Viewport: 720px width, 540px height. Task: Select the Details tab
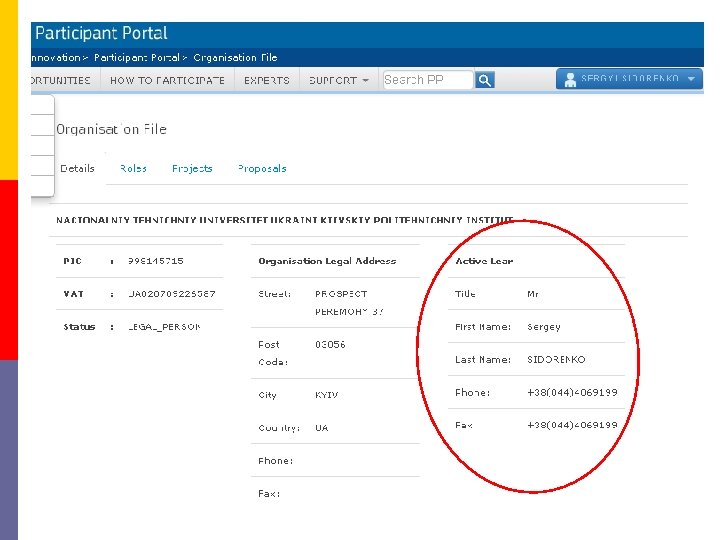(77, 169)
